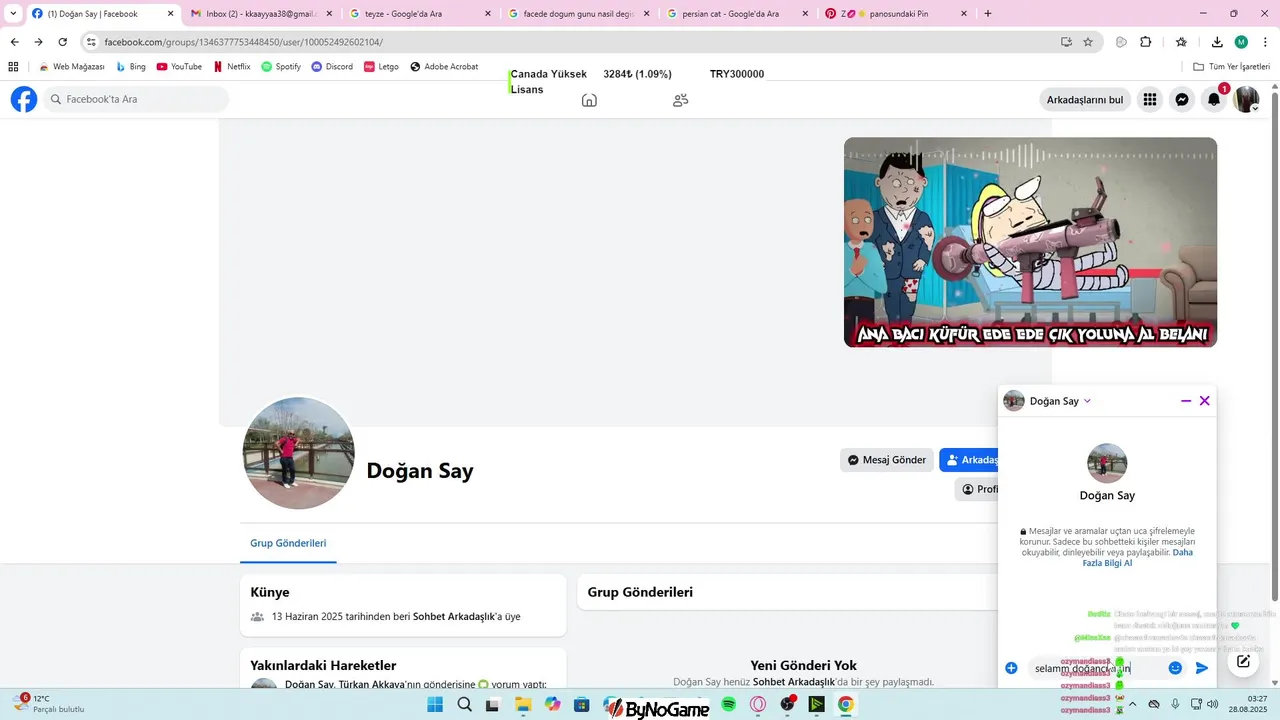Reload the current page

click(62, 42)
